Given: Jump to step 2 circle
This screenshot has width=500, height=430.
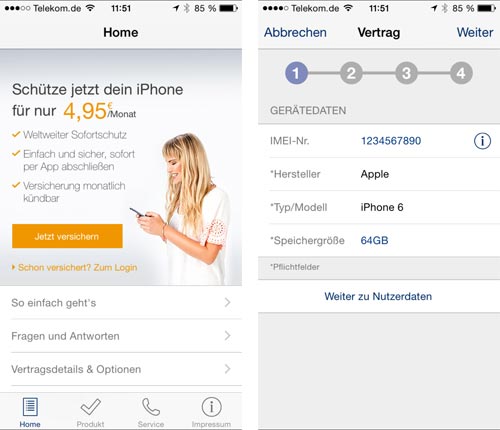Looking at the screenshot, I should click(x=351, y=73).
